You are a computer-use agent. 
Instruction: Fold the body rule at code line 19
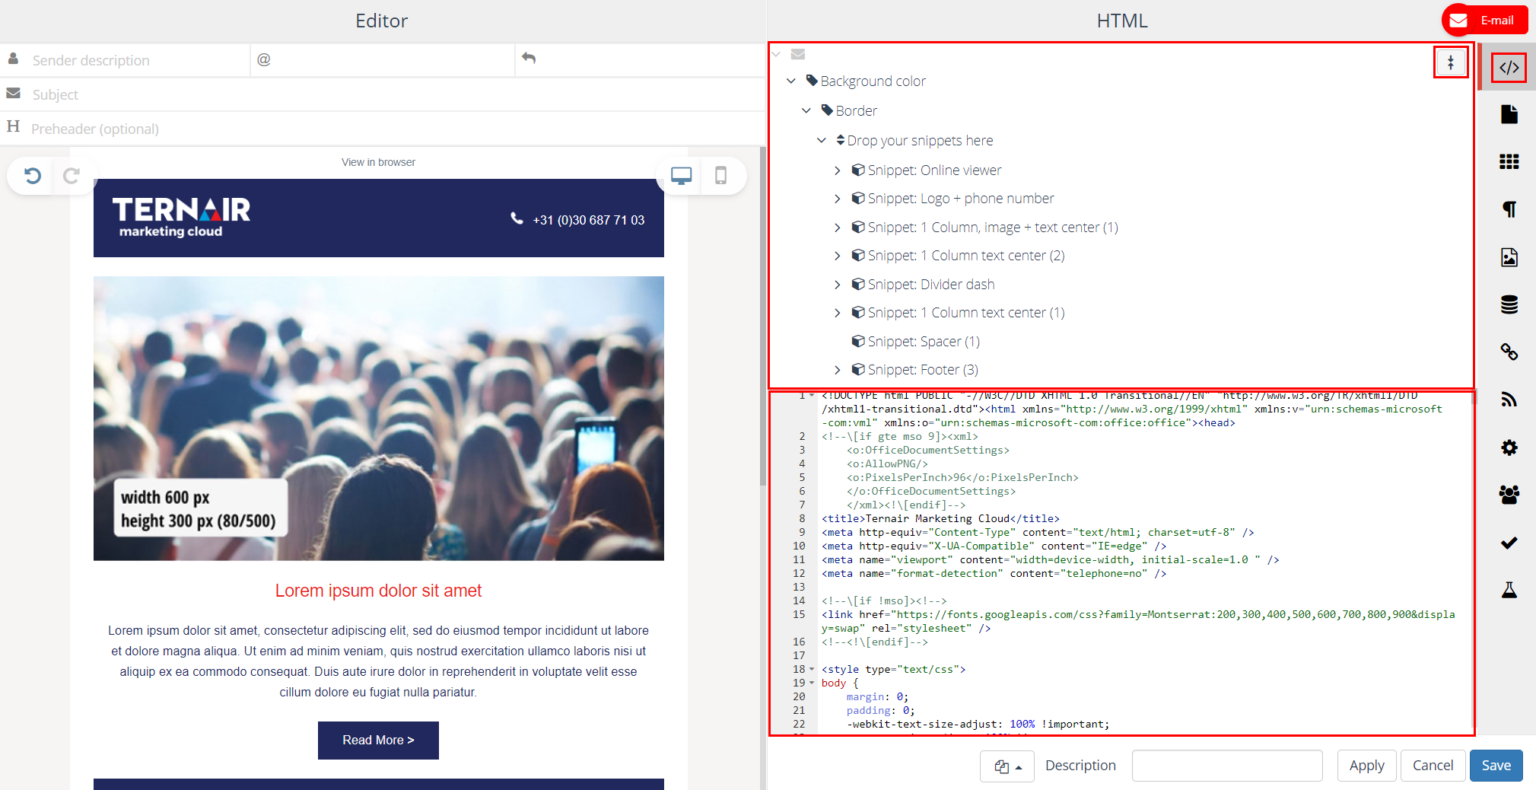tap(812, 683)
